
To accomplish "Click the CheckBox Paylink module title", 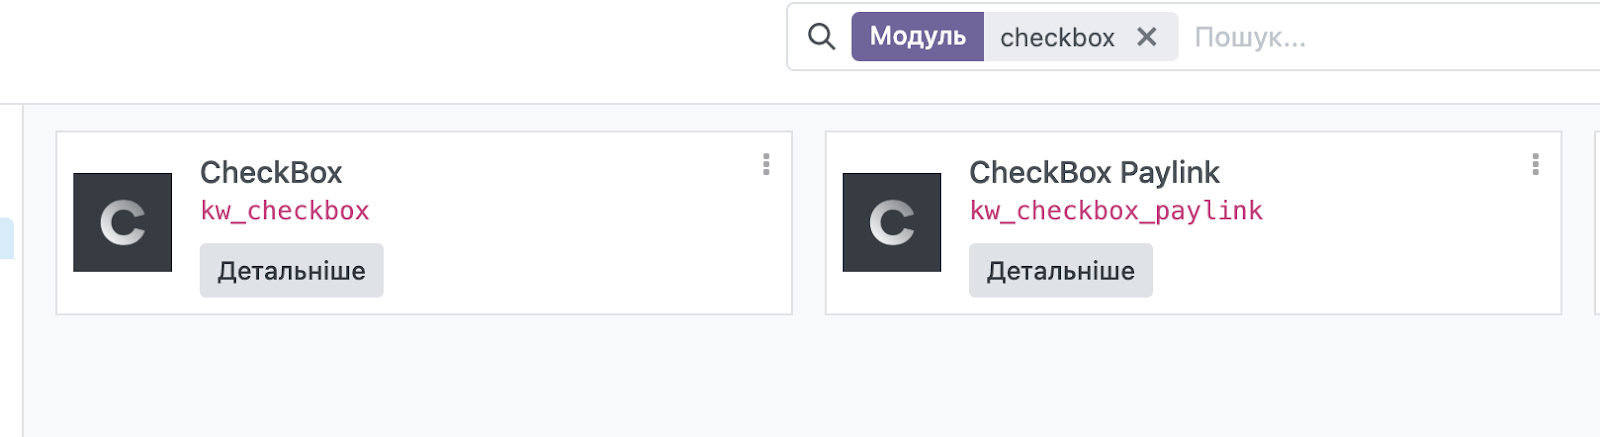I will [1094, 173].
